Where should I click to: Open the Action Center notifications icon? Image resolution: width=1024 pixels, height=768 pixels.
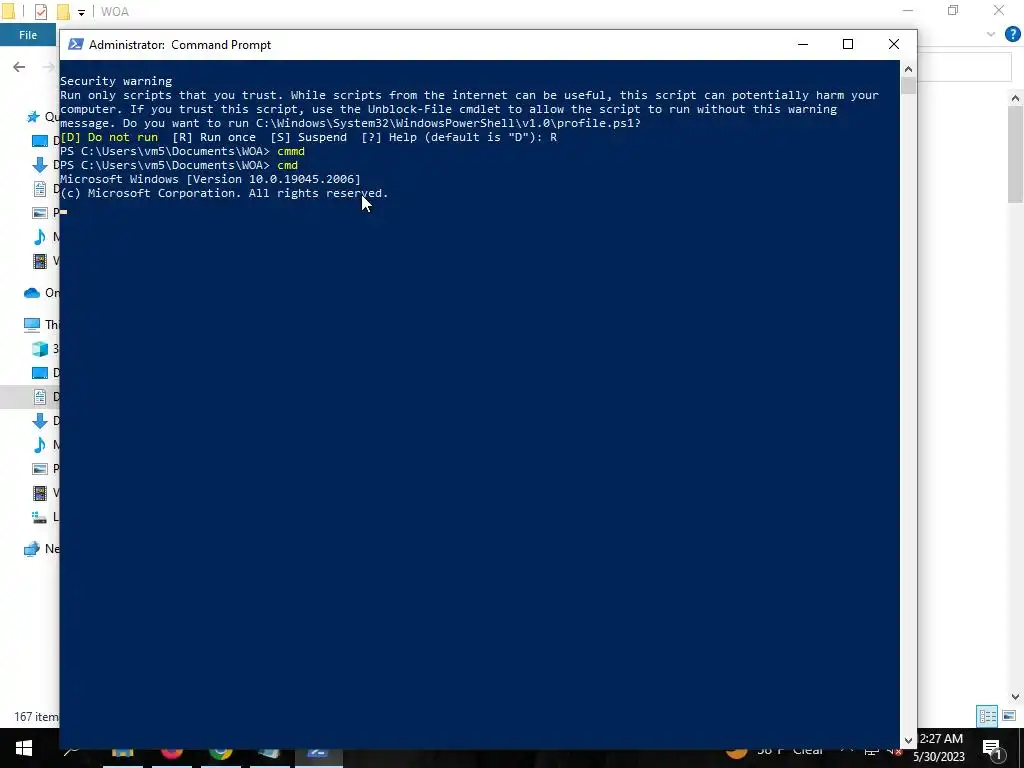[992, 748]
